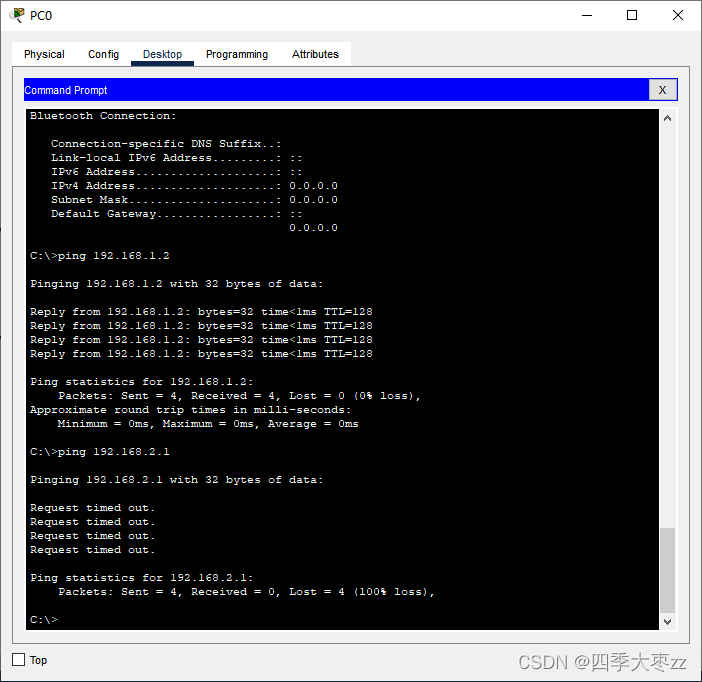The height and width of the screenshot is (682, 702).
Task: Click the 'ping 192.168.1.2' command line
Action: (100, 256)
